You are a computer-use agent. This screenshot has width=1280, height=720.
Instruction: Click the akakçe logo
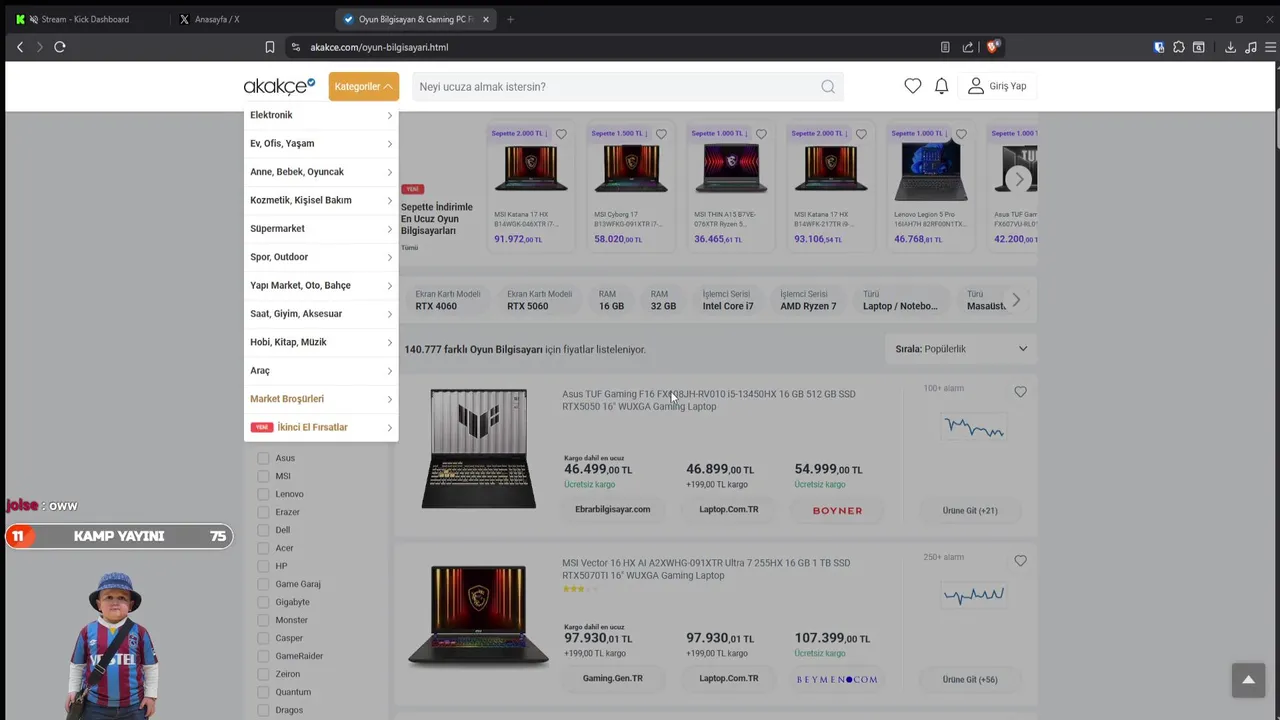pyautogui.click(x=279, y=86)
